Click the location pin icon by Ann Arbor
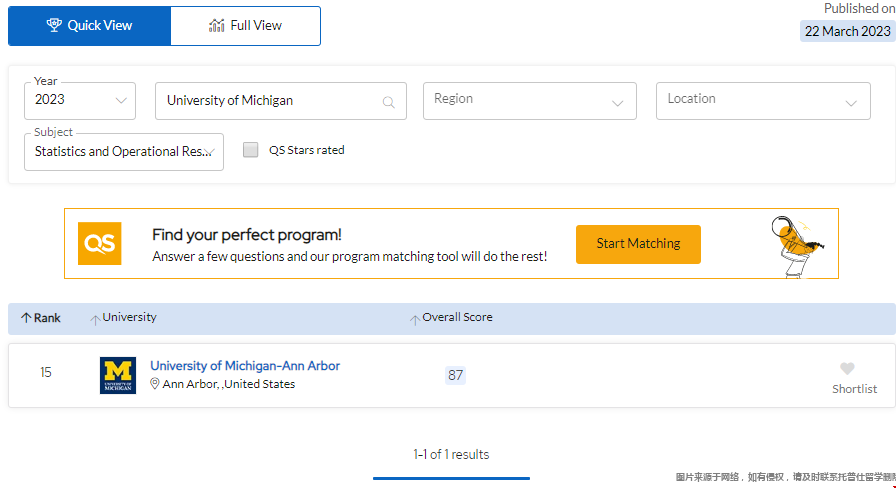Image resolution: width=896 pixels, height=488 pixels. click(x=154, y=384)
